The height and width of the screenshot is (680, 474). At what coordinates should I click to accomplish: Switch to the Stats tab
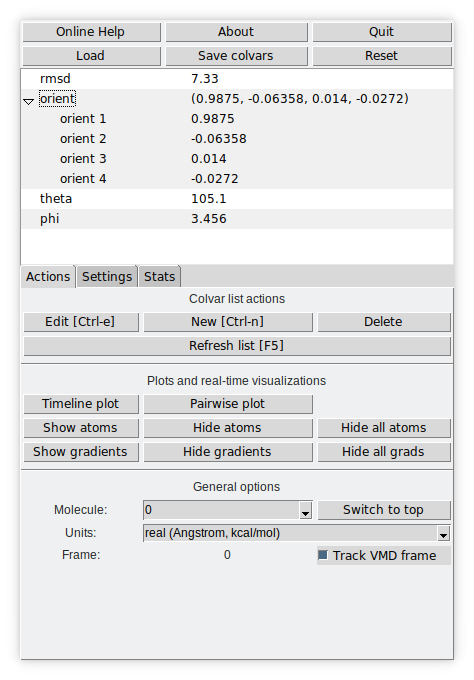click(x=159, y=276)
